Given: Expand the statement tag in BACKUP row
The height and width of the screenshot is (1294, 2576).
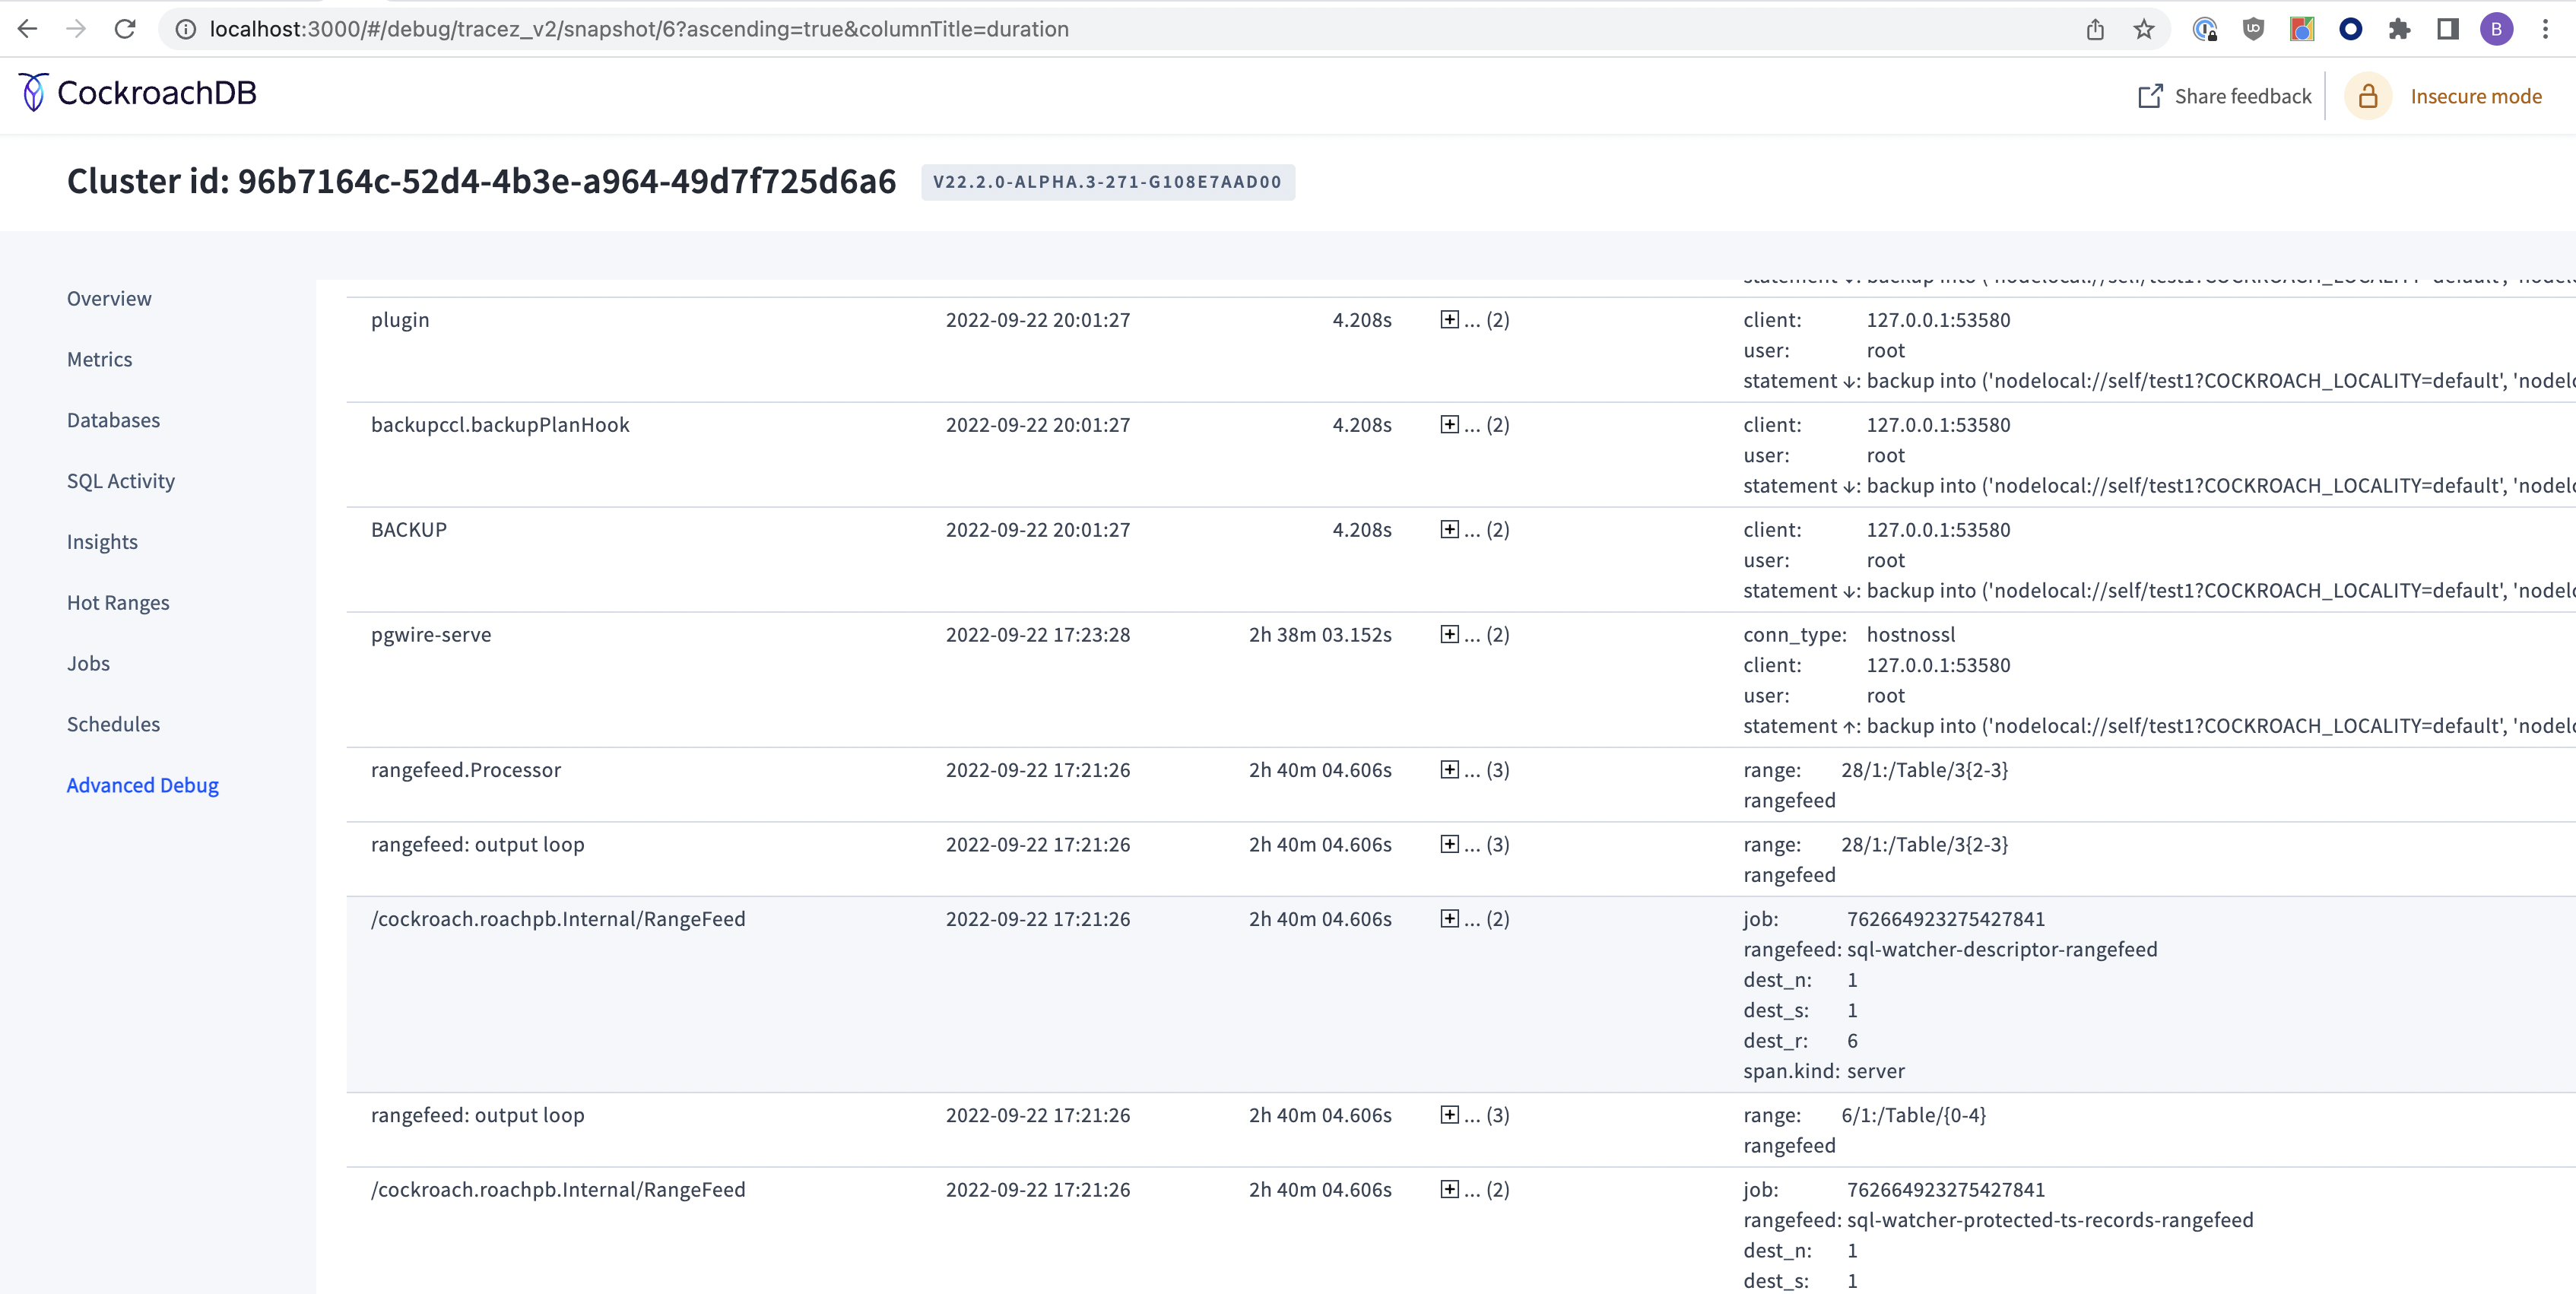Looking at the screenshot, I should click(x=1850, y=591).
